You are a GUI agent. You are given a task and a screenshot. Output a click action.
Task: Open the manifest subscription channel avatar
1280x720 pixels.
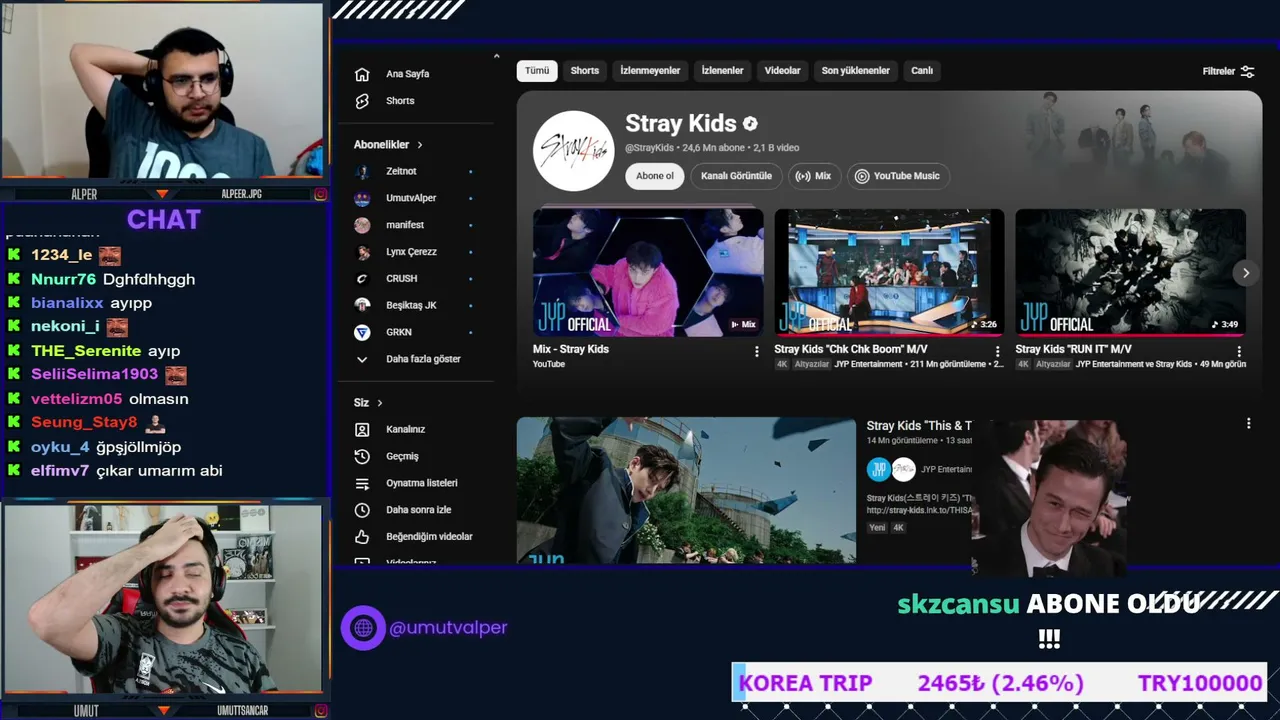coord(362,225)
